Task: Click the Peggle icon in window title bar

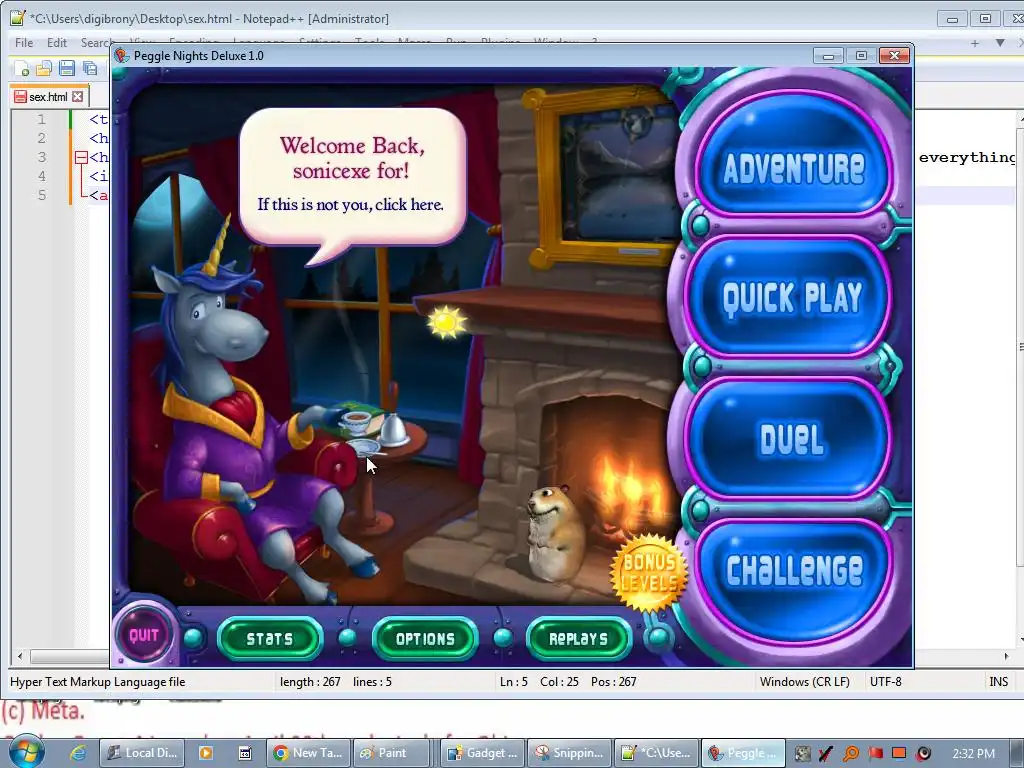Action: [x=121, y=56]
